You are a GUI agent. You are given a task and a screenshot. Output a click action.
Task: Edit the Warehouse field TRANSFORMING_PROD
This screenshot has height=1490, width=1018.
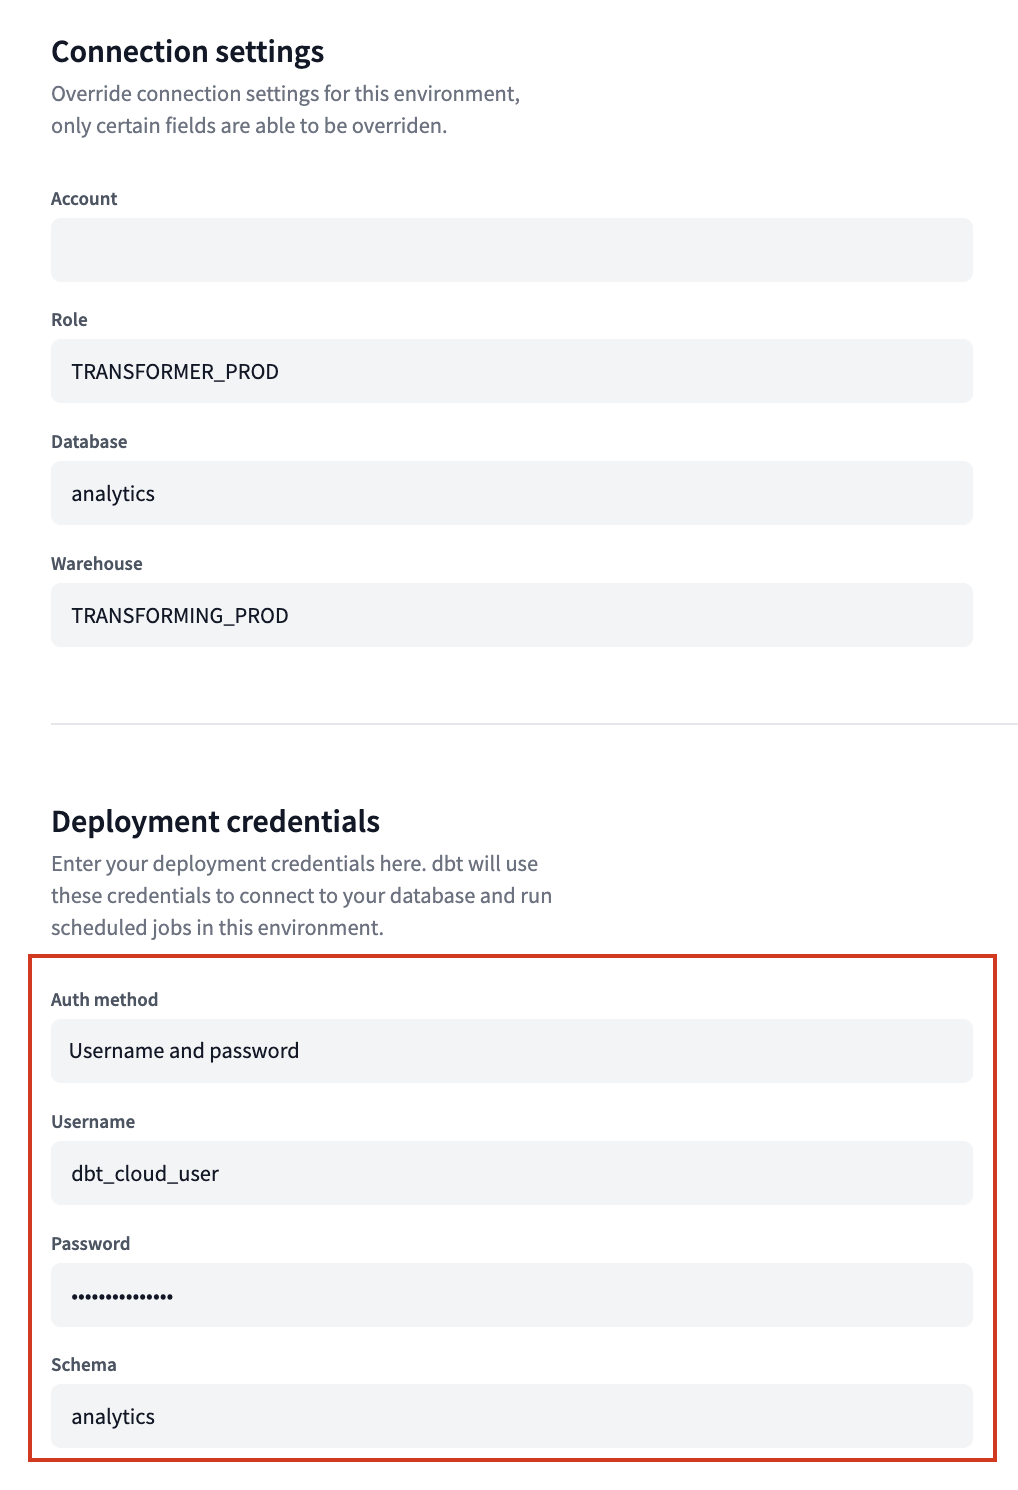click(510, 614)
